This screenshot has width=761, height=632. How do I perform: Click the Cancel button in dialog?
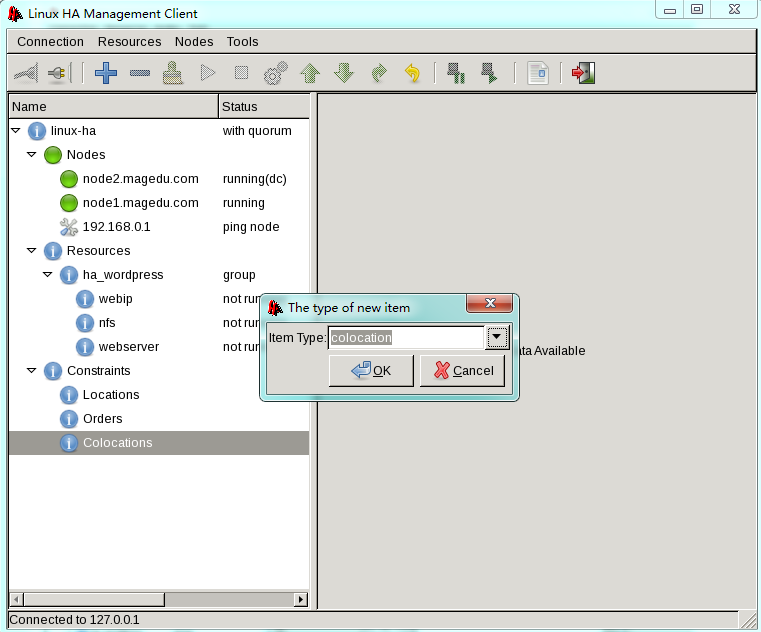tap(462, 370)
